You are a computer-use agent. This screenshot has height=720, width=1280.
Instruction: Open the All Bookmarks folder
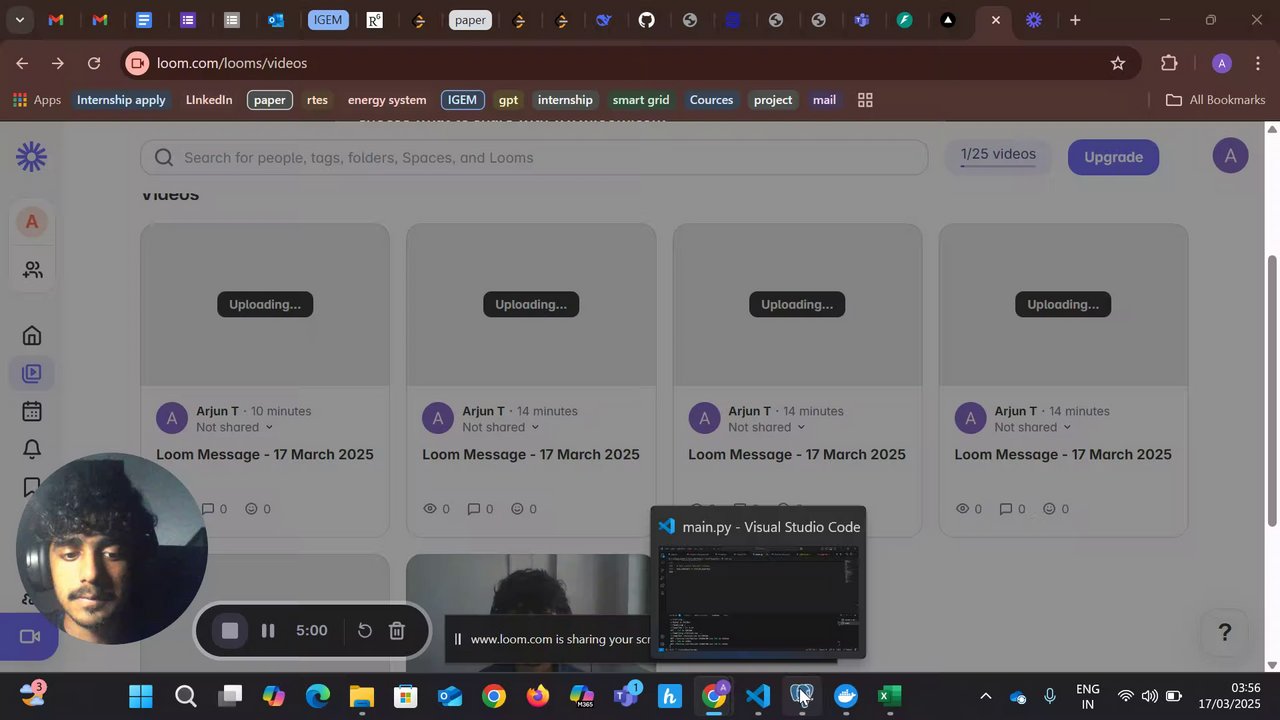pos(1216,100)
